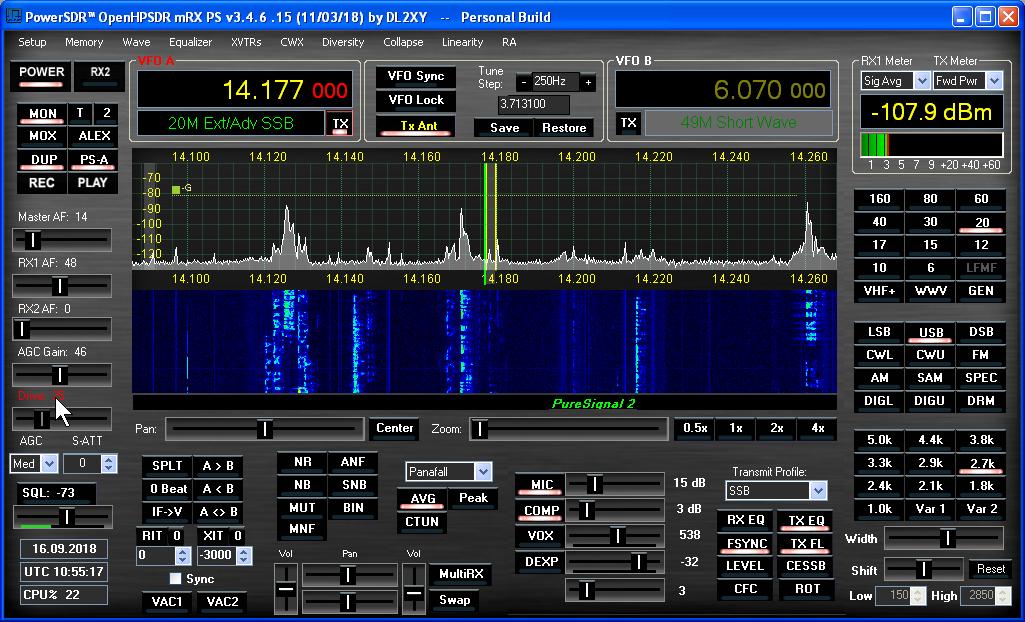This screenshot has height=622, width=1025.
Task: Toggle the COMP compressor button
Action: [x=541, y=510]
